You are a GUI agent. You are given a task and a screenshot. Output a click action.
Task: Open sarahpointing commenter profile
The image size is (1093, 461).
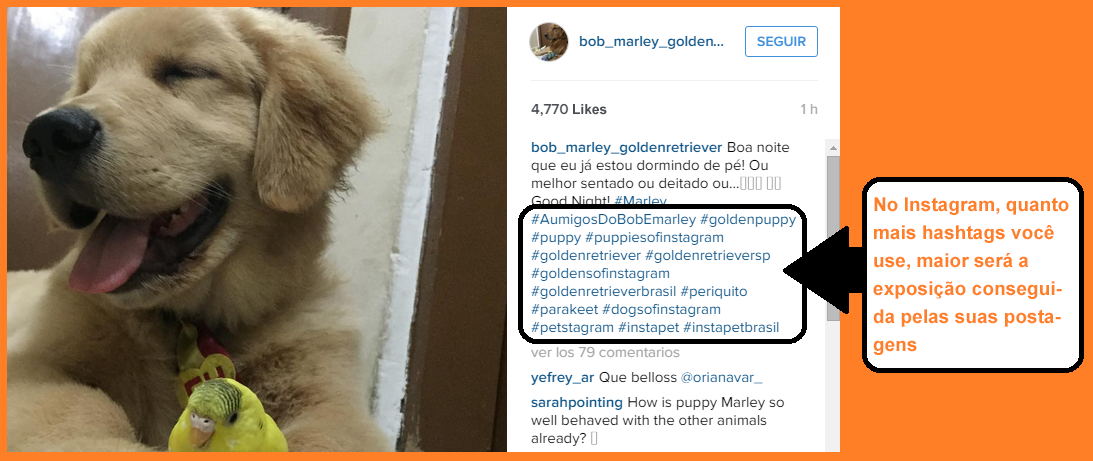[x=576, y=403]
